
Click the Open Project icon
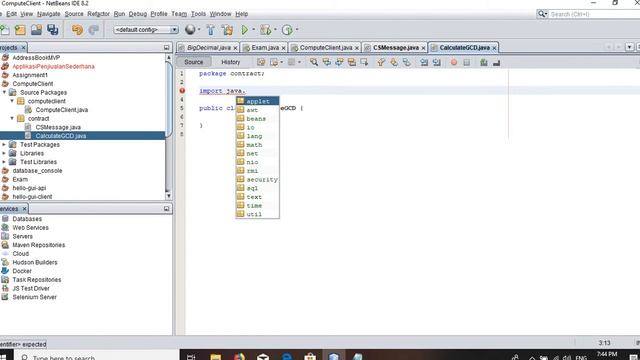[x=36, y=30]
